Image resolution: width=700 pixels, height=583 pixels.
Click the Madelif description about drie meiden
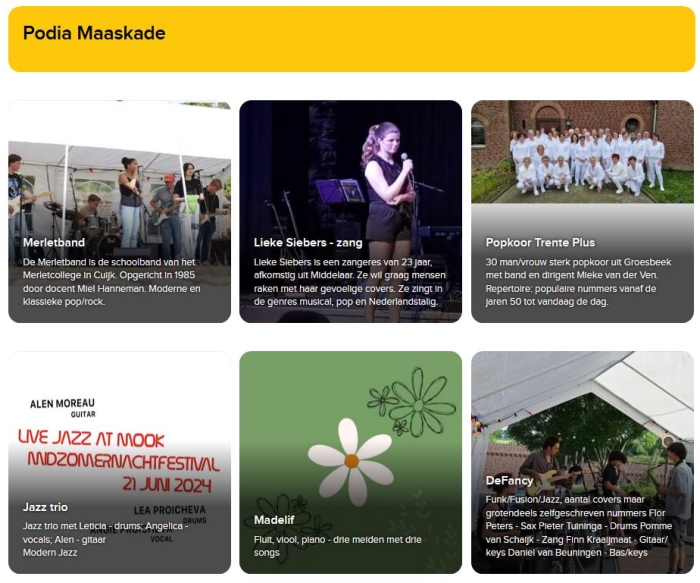(x=338, y=546)
